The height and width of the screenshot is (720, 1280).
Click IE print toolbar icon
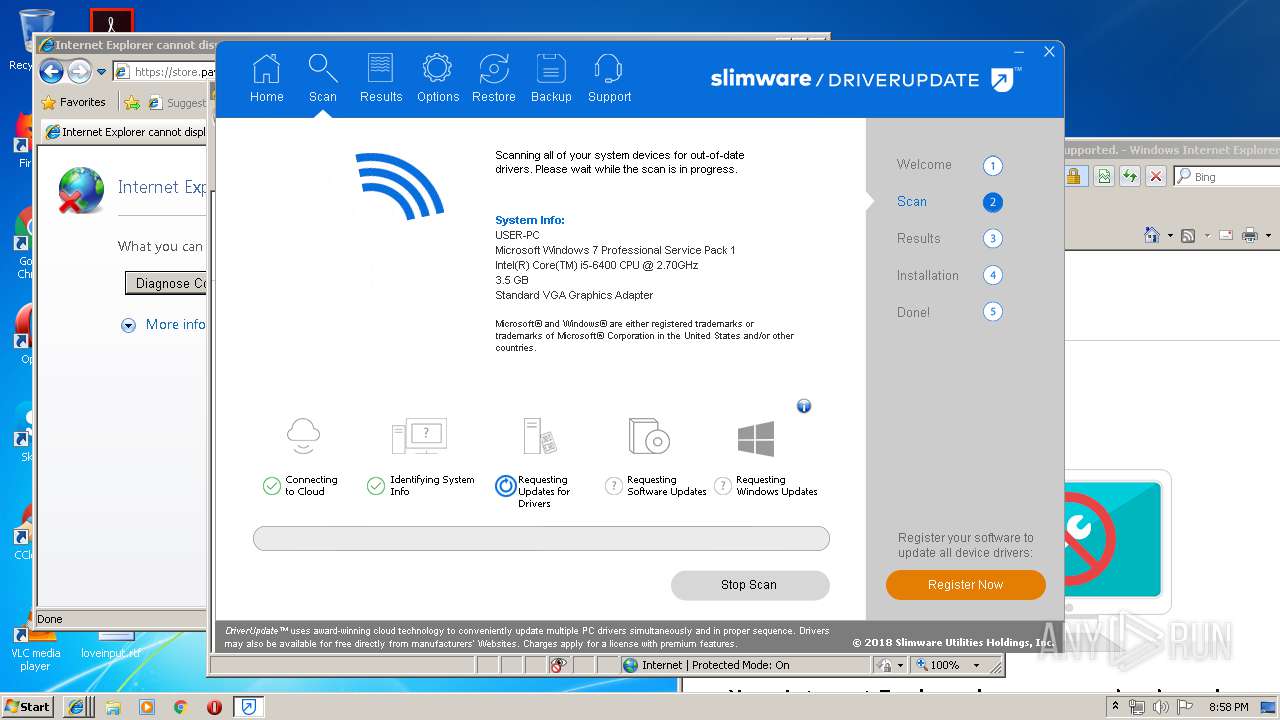point(1250,235)
